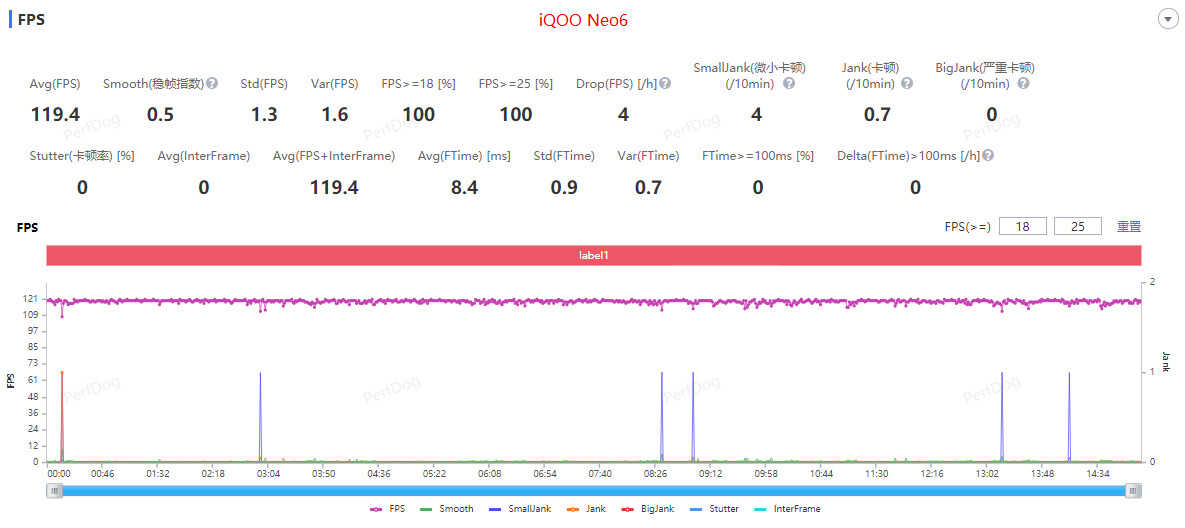
Task: Click the Jank value 0.7
Action: pos(877,115)
